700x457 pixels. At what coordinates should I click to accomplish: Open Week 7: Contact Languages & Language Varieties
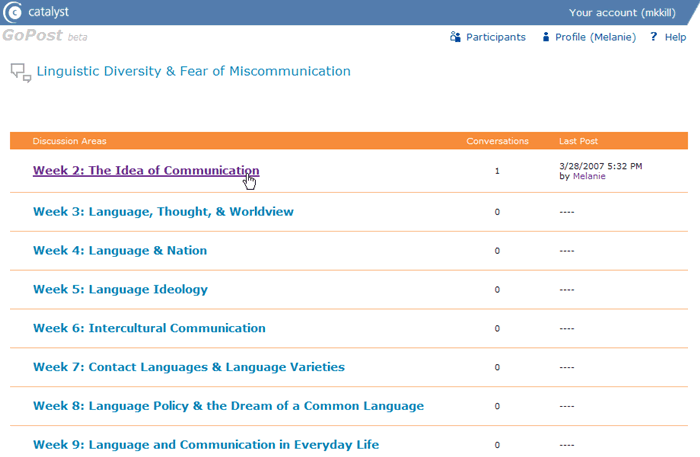click(188, 367)
